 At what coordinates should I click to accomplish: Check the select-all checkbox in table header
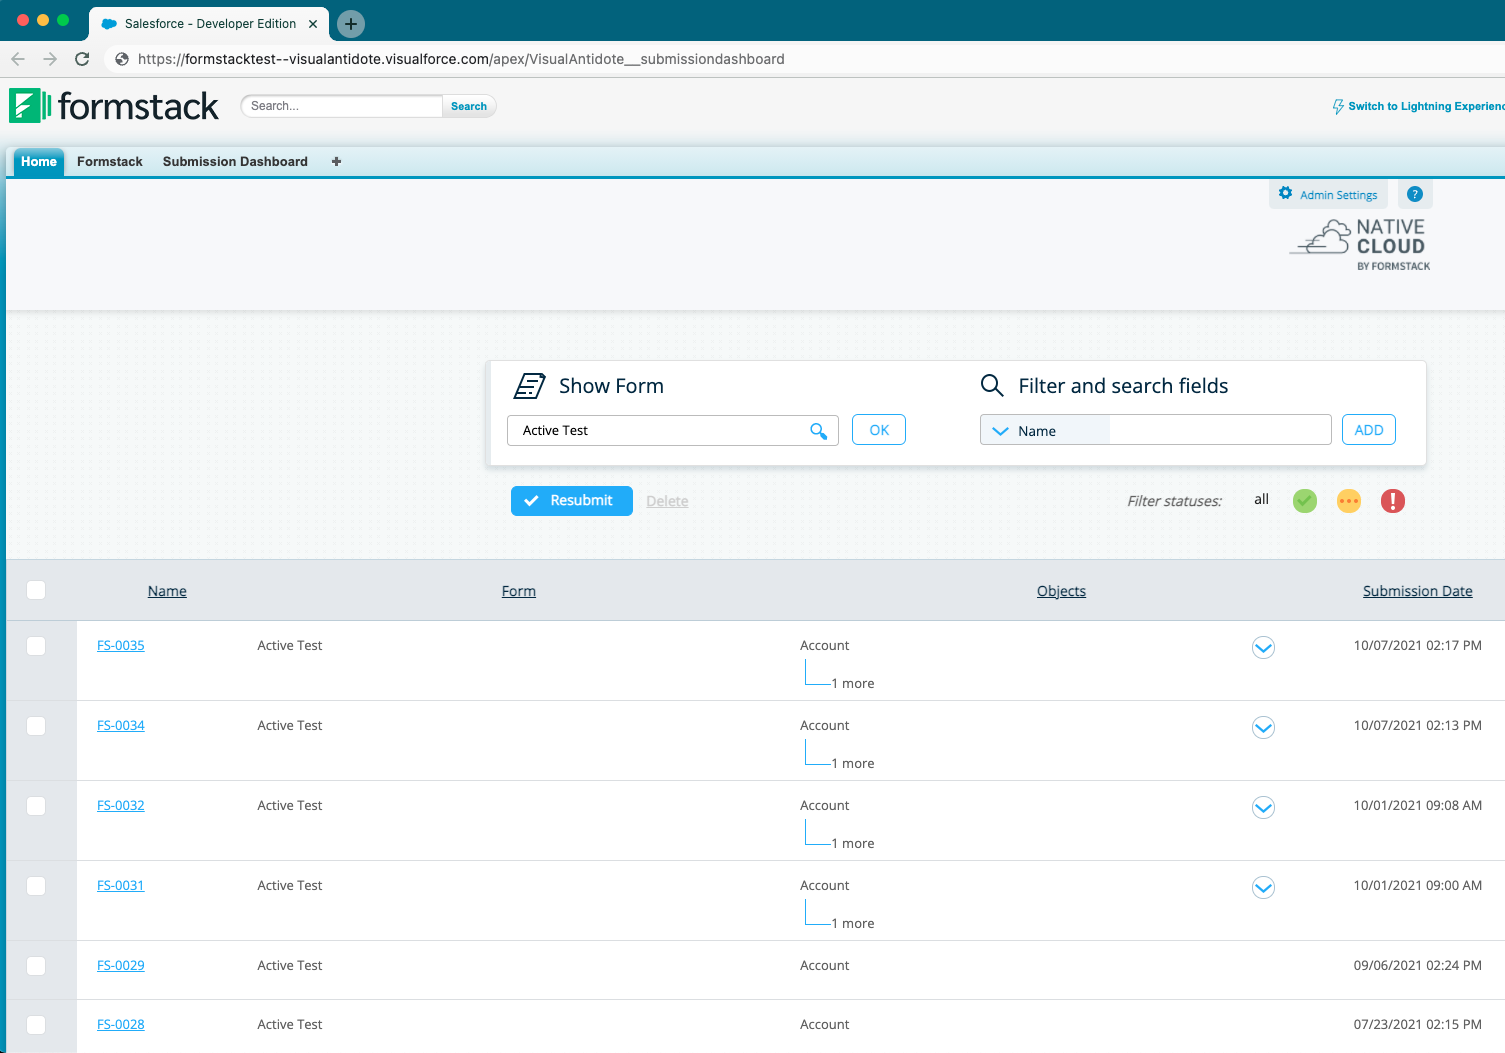(36, 590)
